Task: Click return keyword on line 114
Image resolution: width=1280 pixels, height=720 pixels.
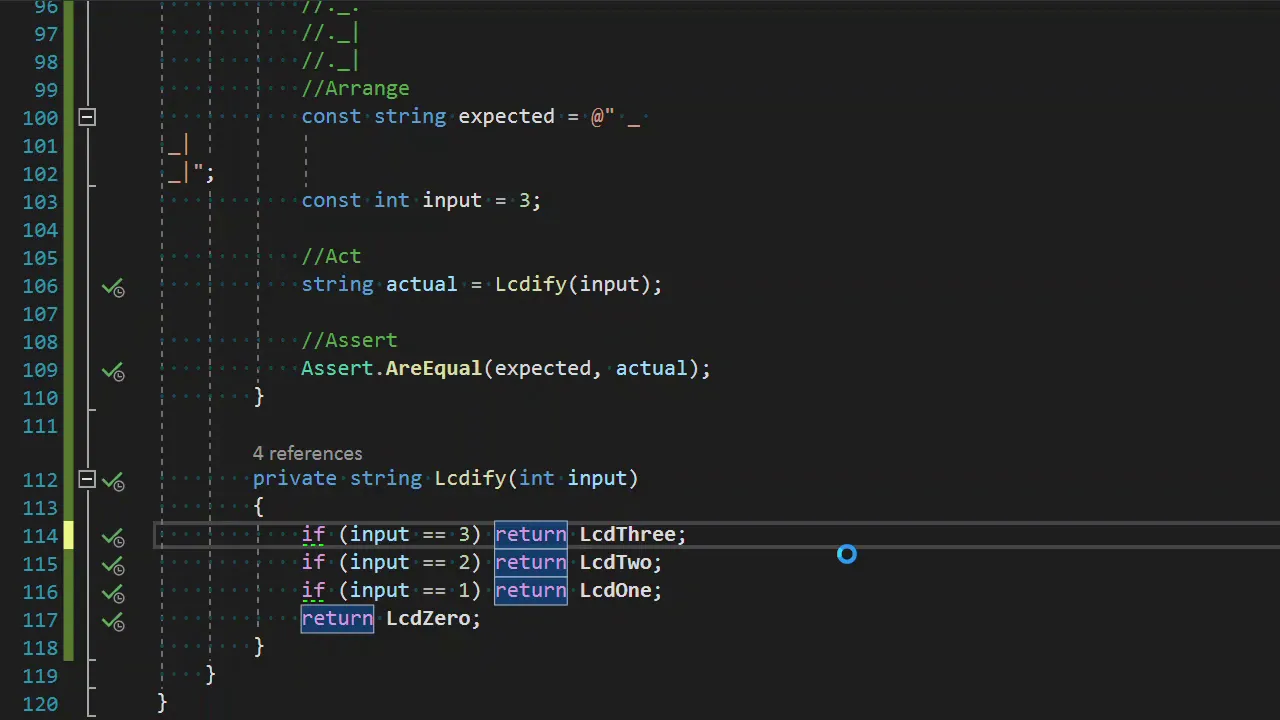Action: (x=531, y=534)
